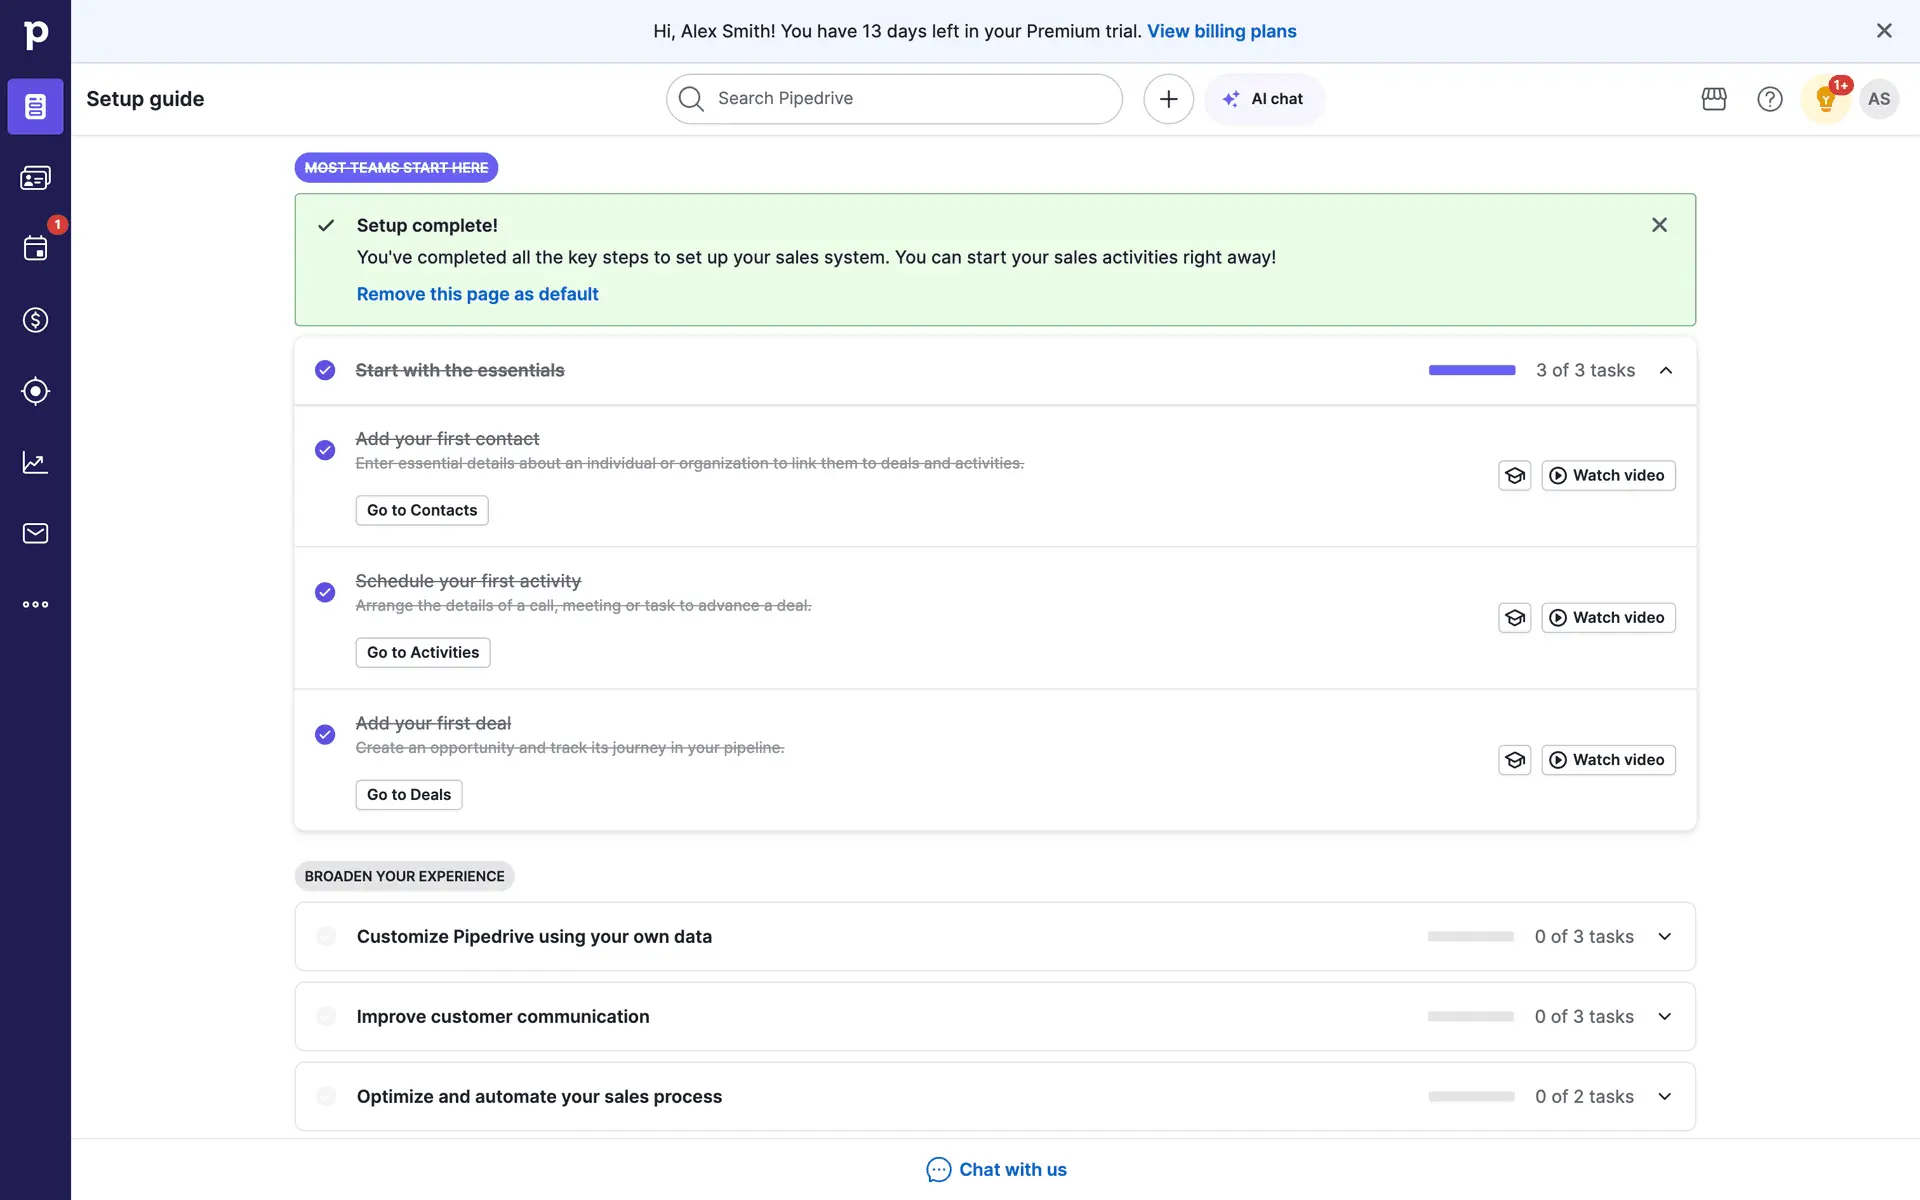Expand Improve customer communication section
Image resolution: width=1920 pixels, height=1200 pixels.
tap(1664, 1017)
